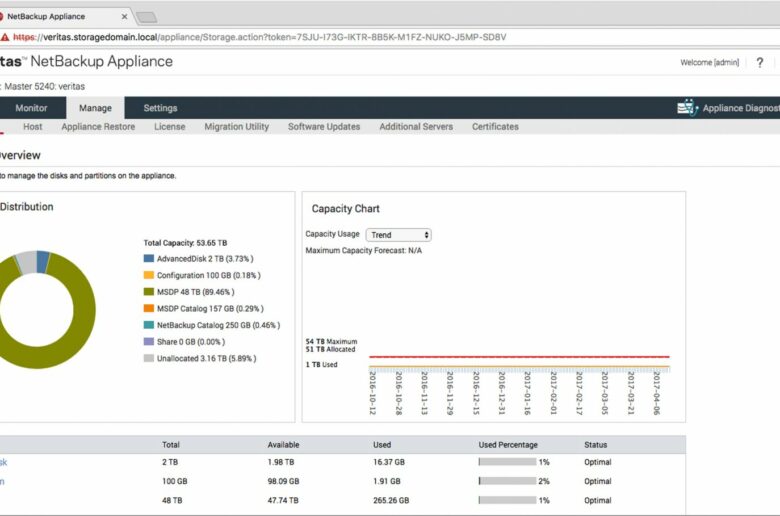Click the Welcome [admin] text
The height and width of the screenshot is (516, 780).
(x=709, y=63)
